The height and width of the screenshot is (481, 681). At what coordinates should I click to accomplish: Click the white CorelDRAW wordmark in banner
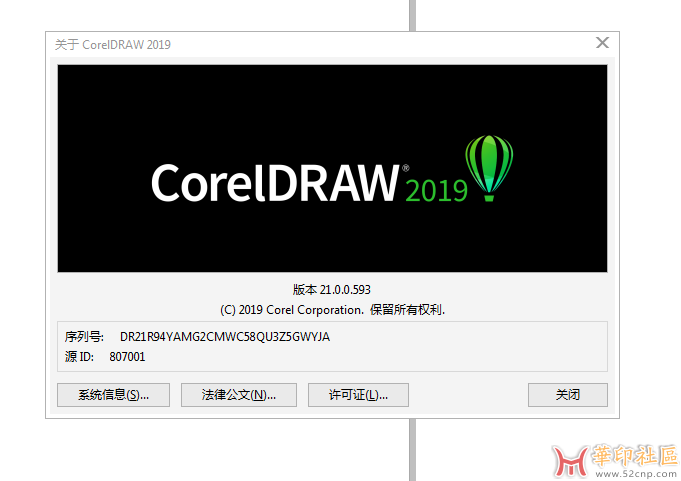275,183
